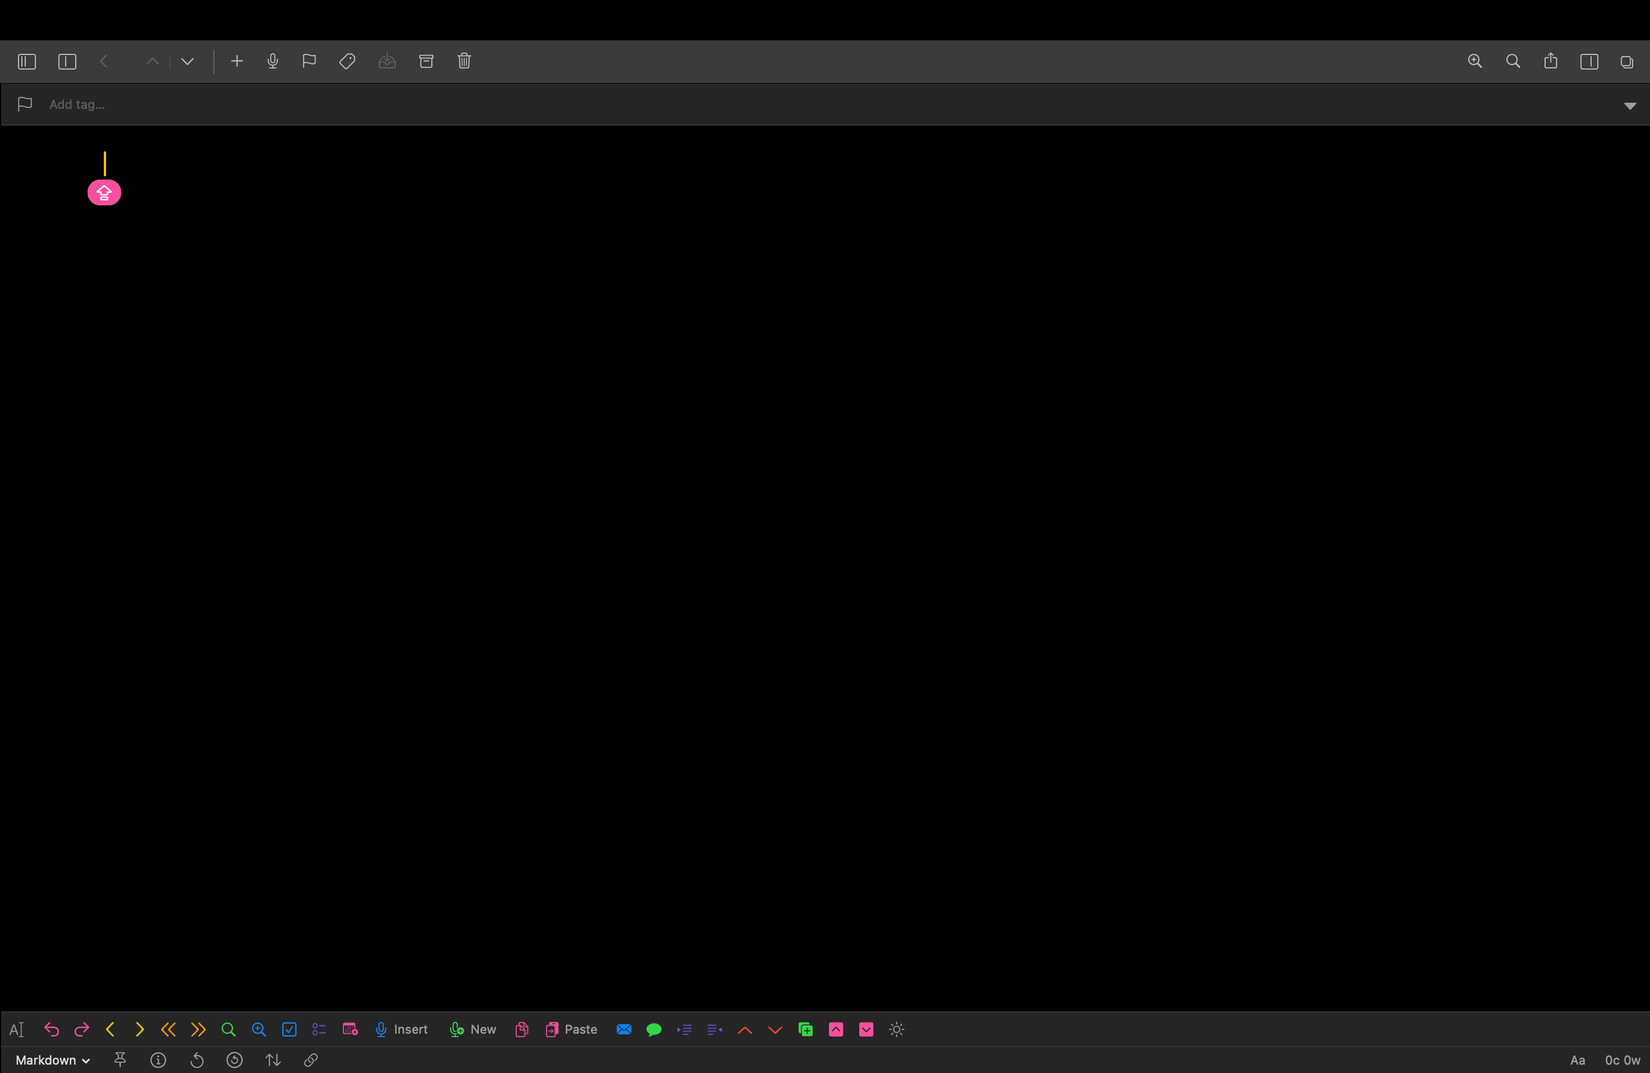This screenshot has height=1073, width=1650.
Task: Open quick search with the top-right plus magnifier
Action: point(1475,61)
